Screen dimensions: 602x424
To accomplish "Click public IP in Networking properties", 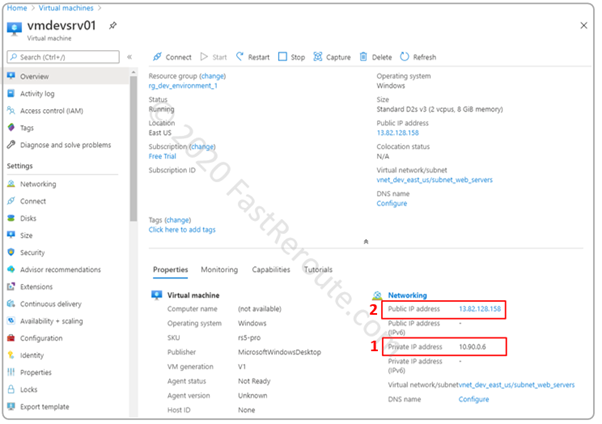I will 480,309.
